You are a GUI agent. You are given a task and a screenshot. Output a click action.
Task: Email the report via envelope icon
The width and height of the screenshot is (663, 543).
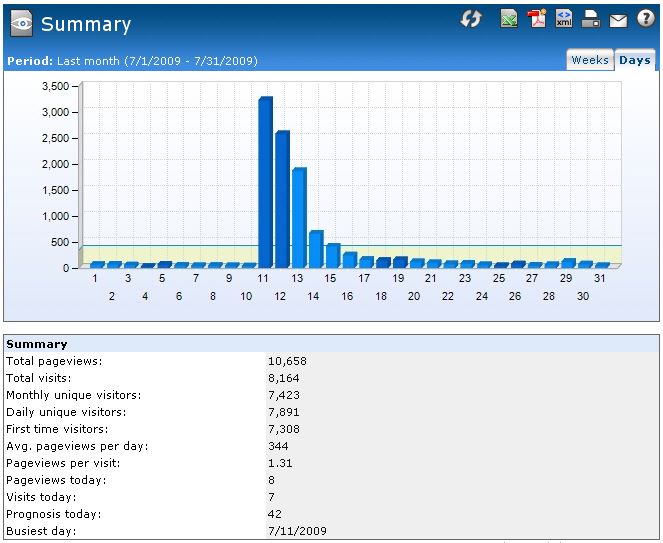[618, 19]
